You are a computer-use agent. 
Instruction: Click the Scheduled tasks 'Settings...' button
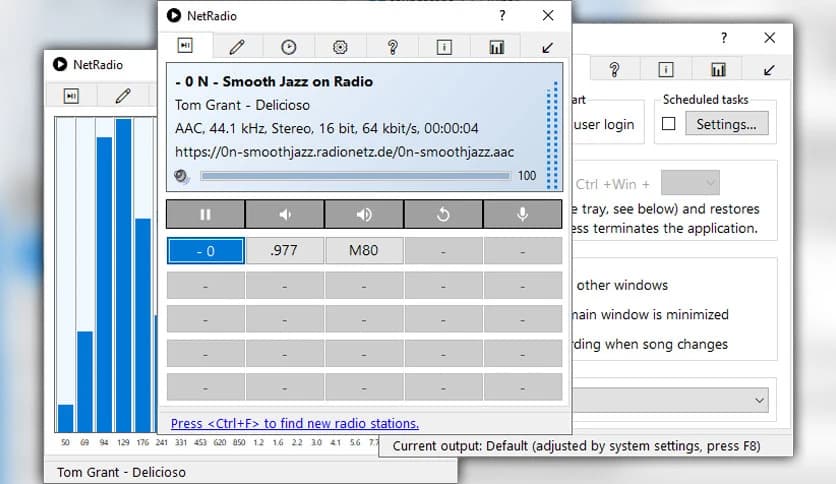coord(727,124)
